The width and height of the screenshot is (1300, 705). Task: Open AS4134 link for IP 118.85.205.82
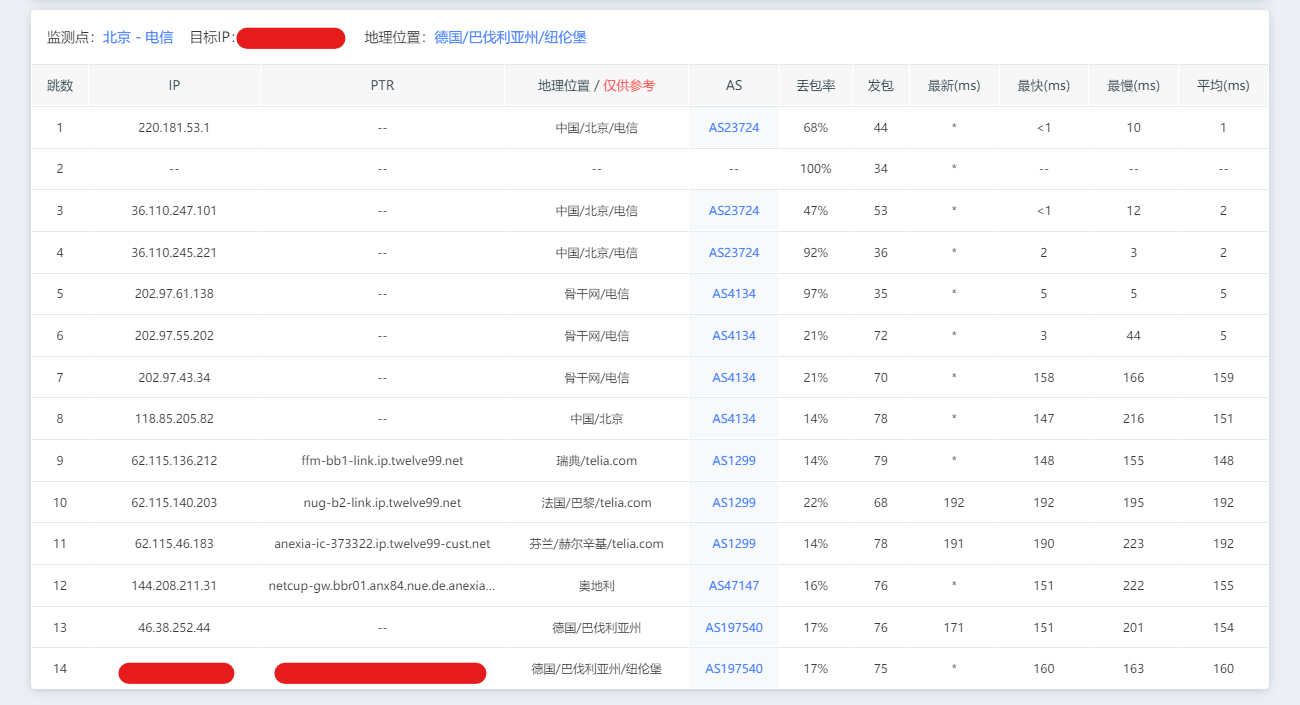tap(734, 419)
